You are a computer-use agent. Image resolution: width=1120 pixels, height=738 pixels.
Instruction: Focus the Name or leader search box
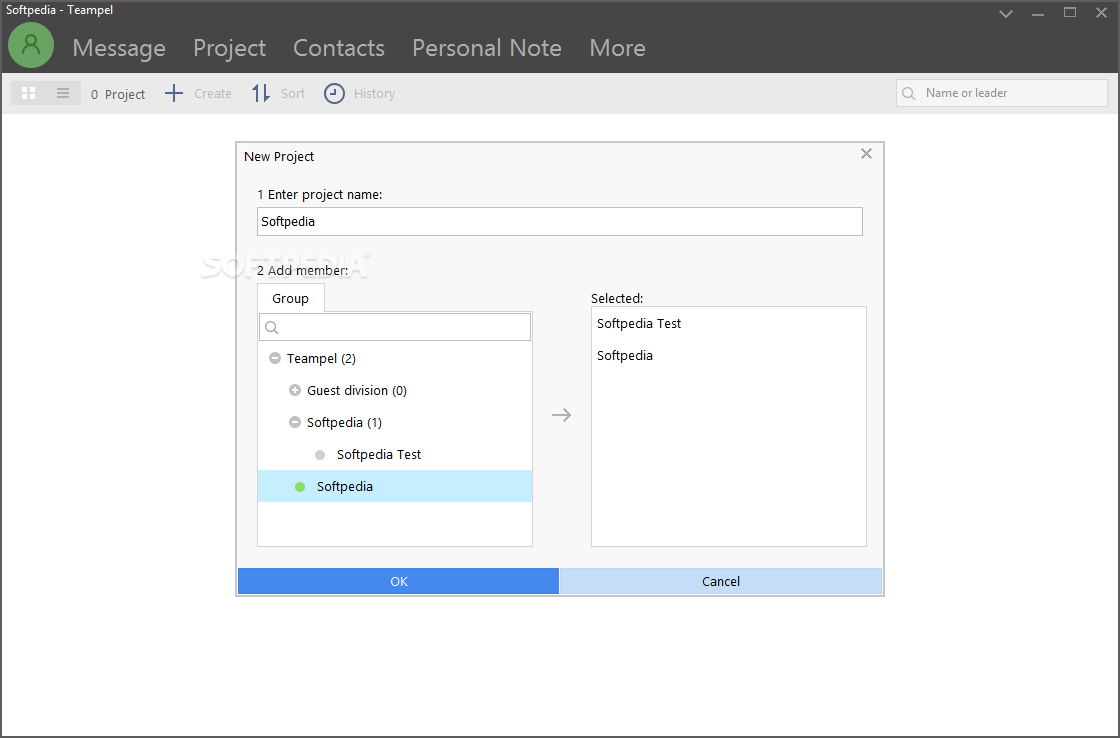pos(1001,93)
